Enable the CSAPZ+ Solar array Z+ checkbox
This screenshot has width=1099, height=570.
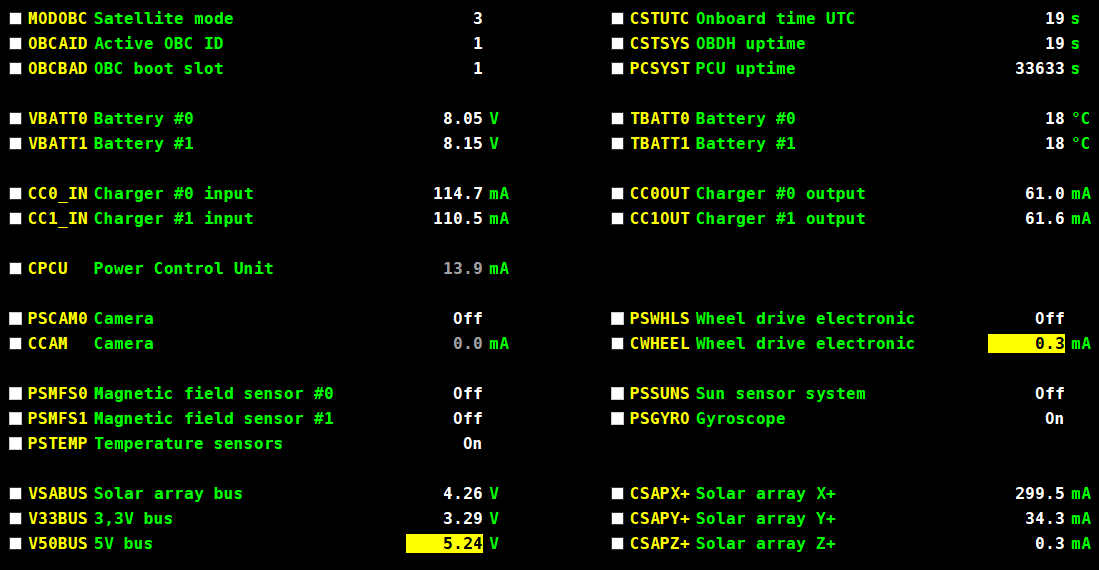tap(617, 543)
